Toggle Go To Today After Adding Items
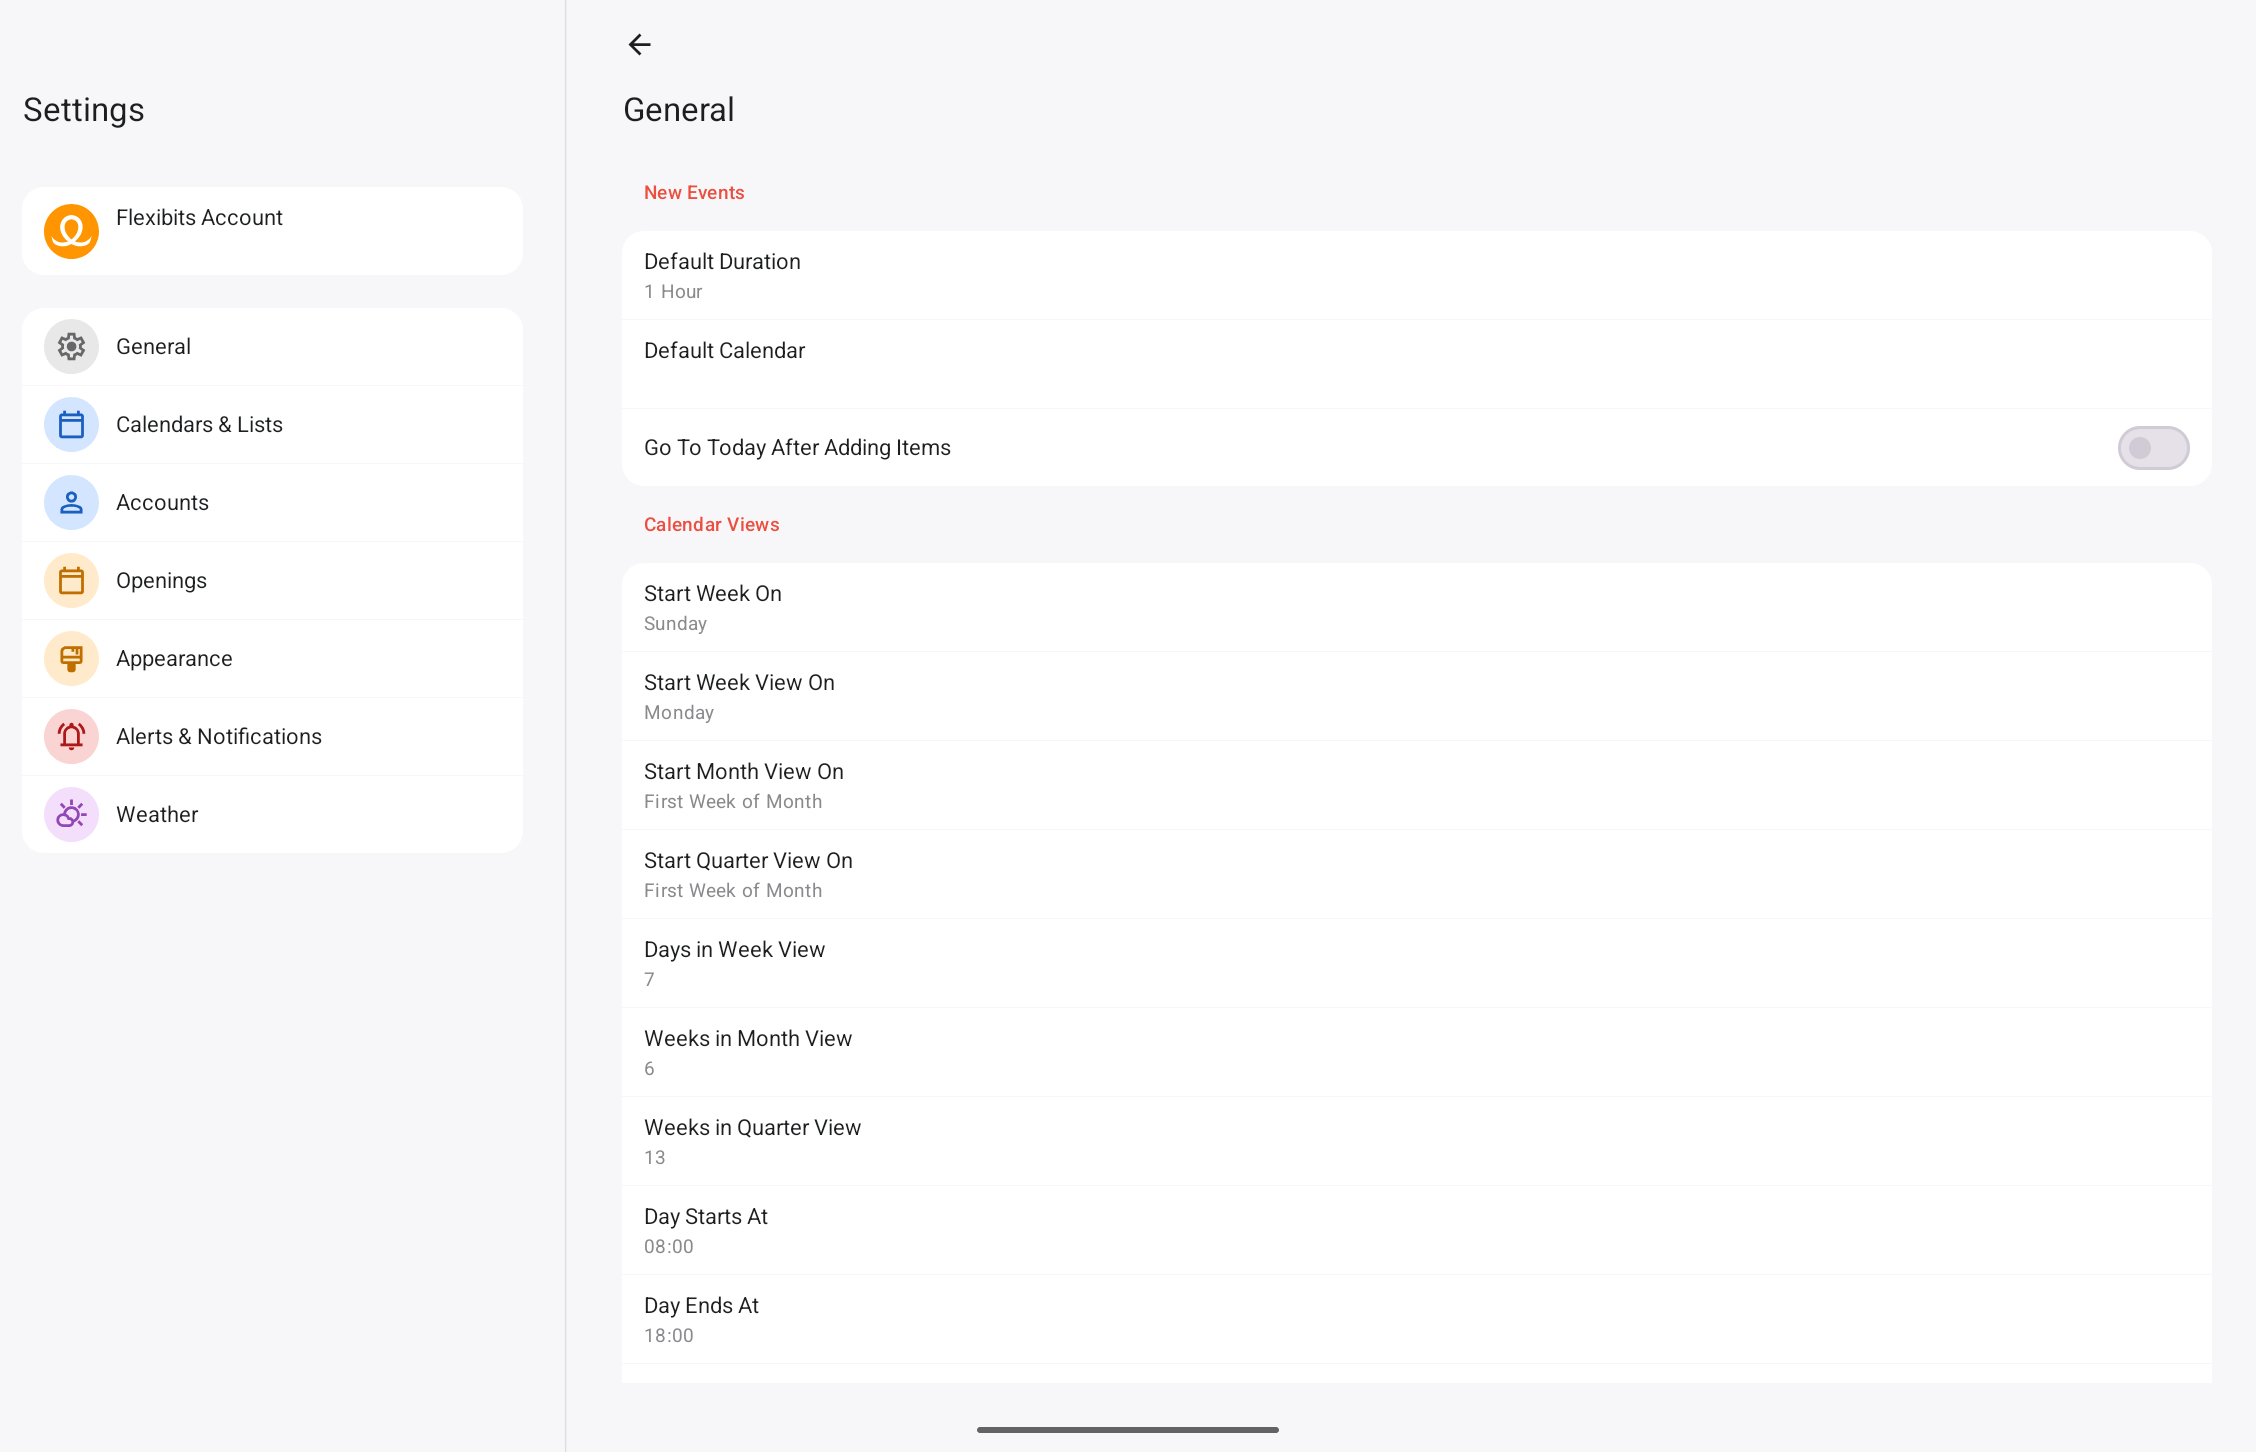Viewport: 2256px width, 1452px height. 2153,447
